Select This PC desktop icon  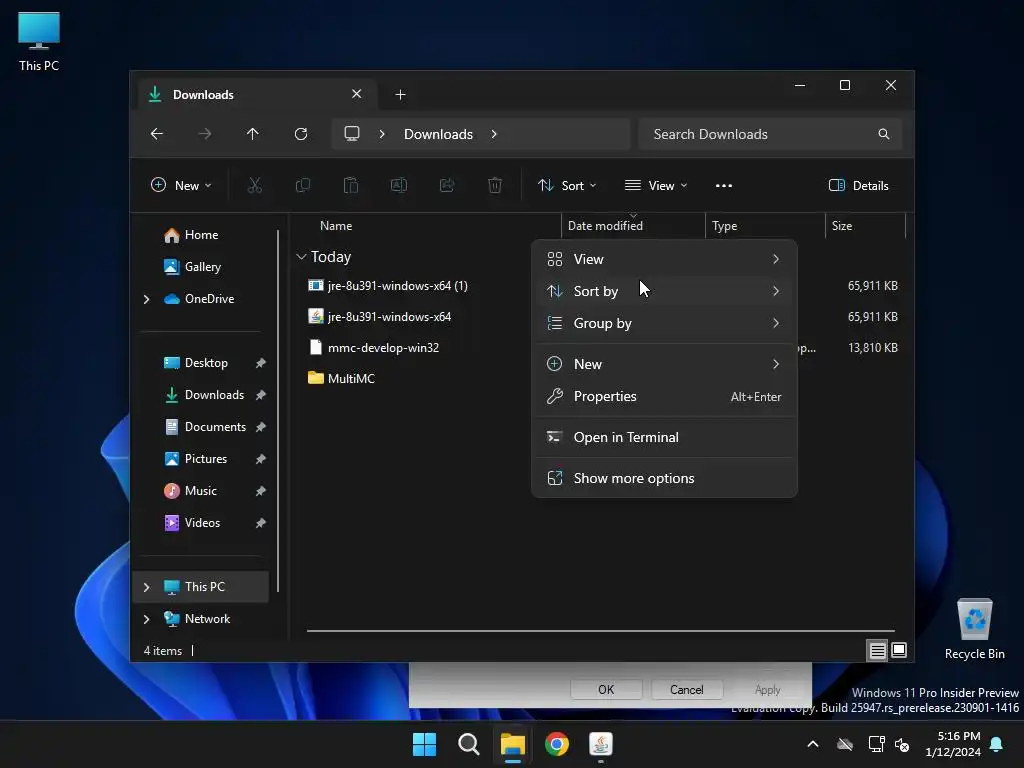[39, 41]
